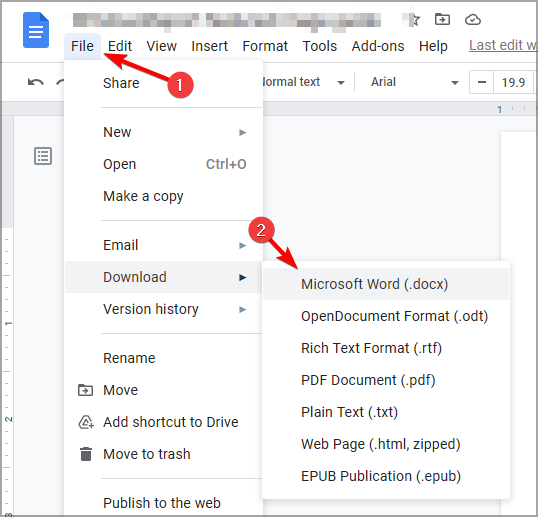Click the Last edit link
This screenshot has height=517, width=538.
pos(503,45)
